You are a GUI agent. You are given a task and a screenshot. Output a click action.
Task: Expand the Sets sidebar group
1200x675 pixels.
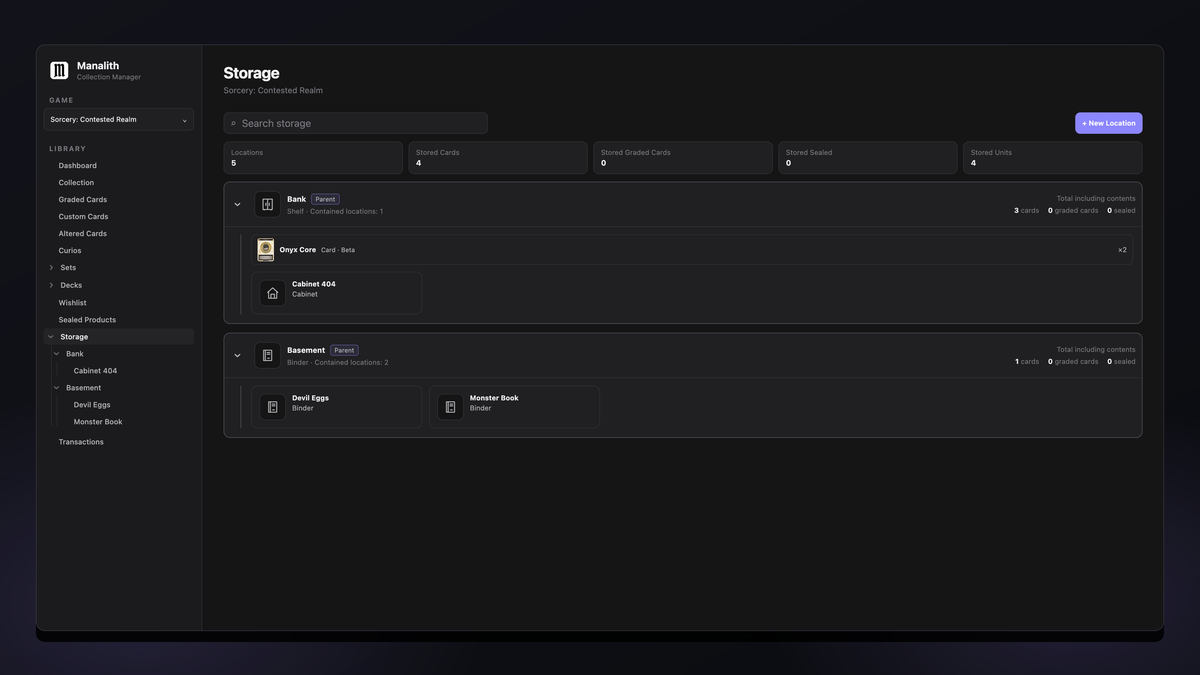click(51, 268)
